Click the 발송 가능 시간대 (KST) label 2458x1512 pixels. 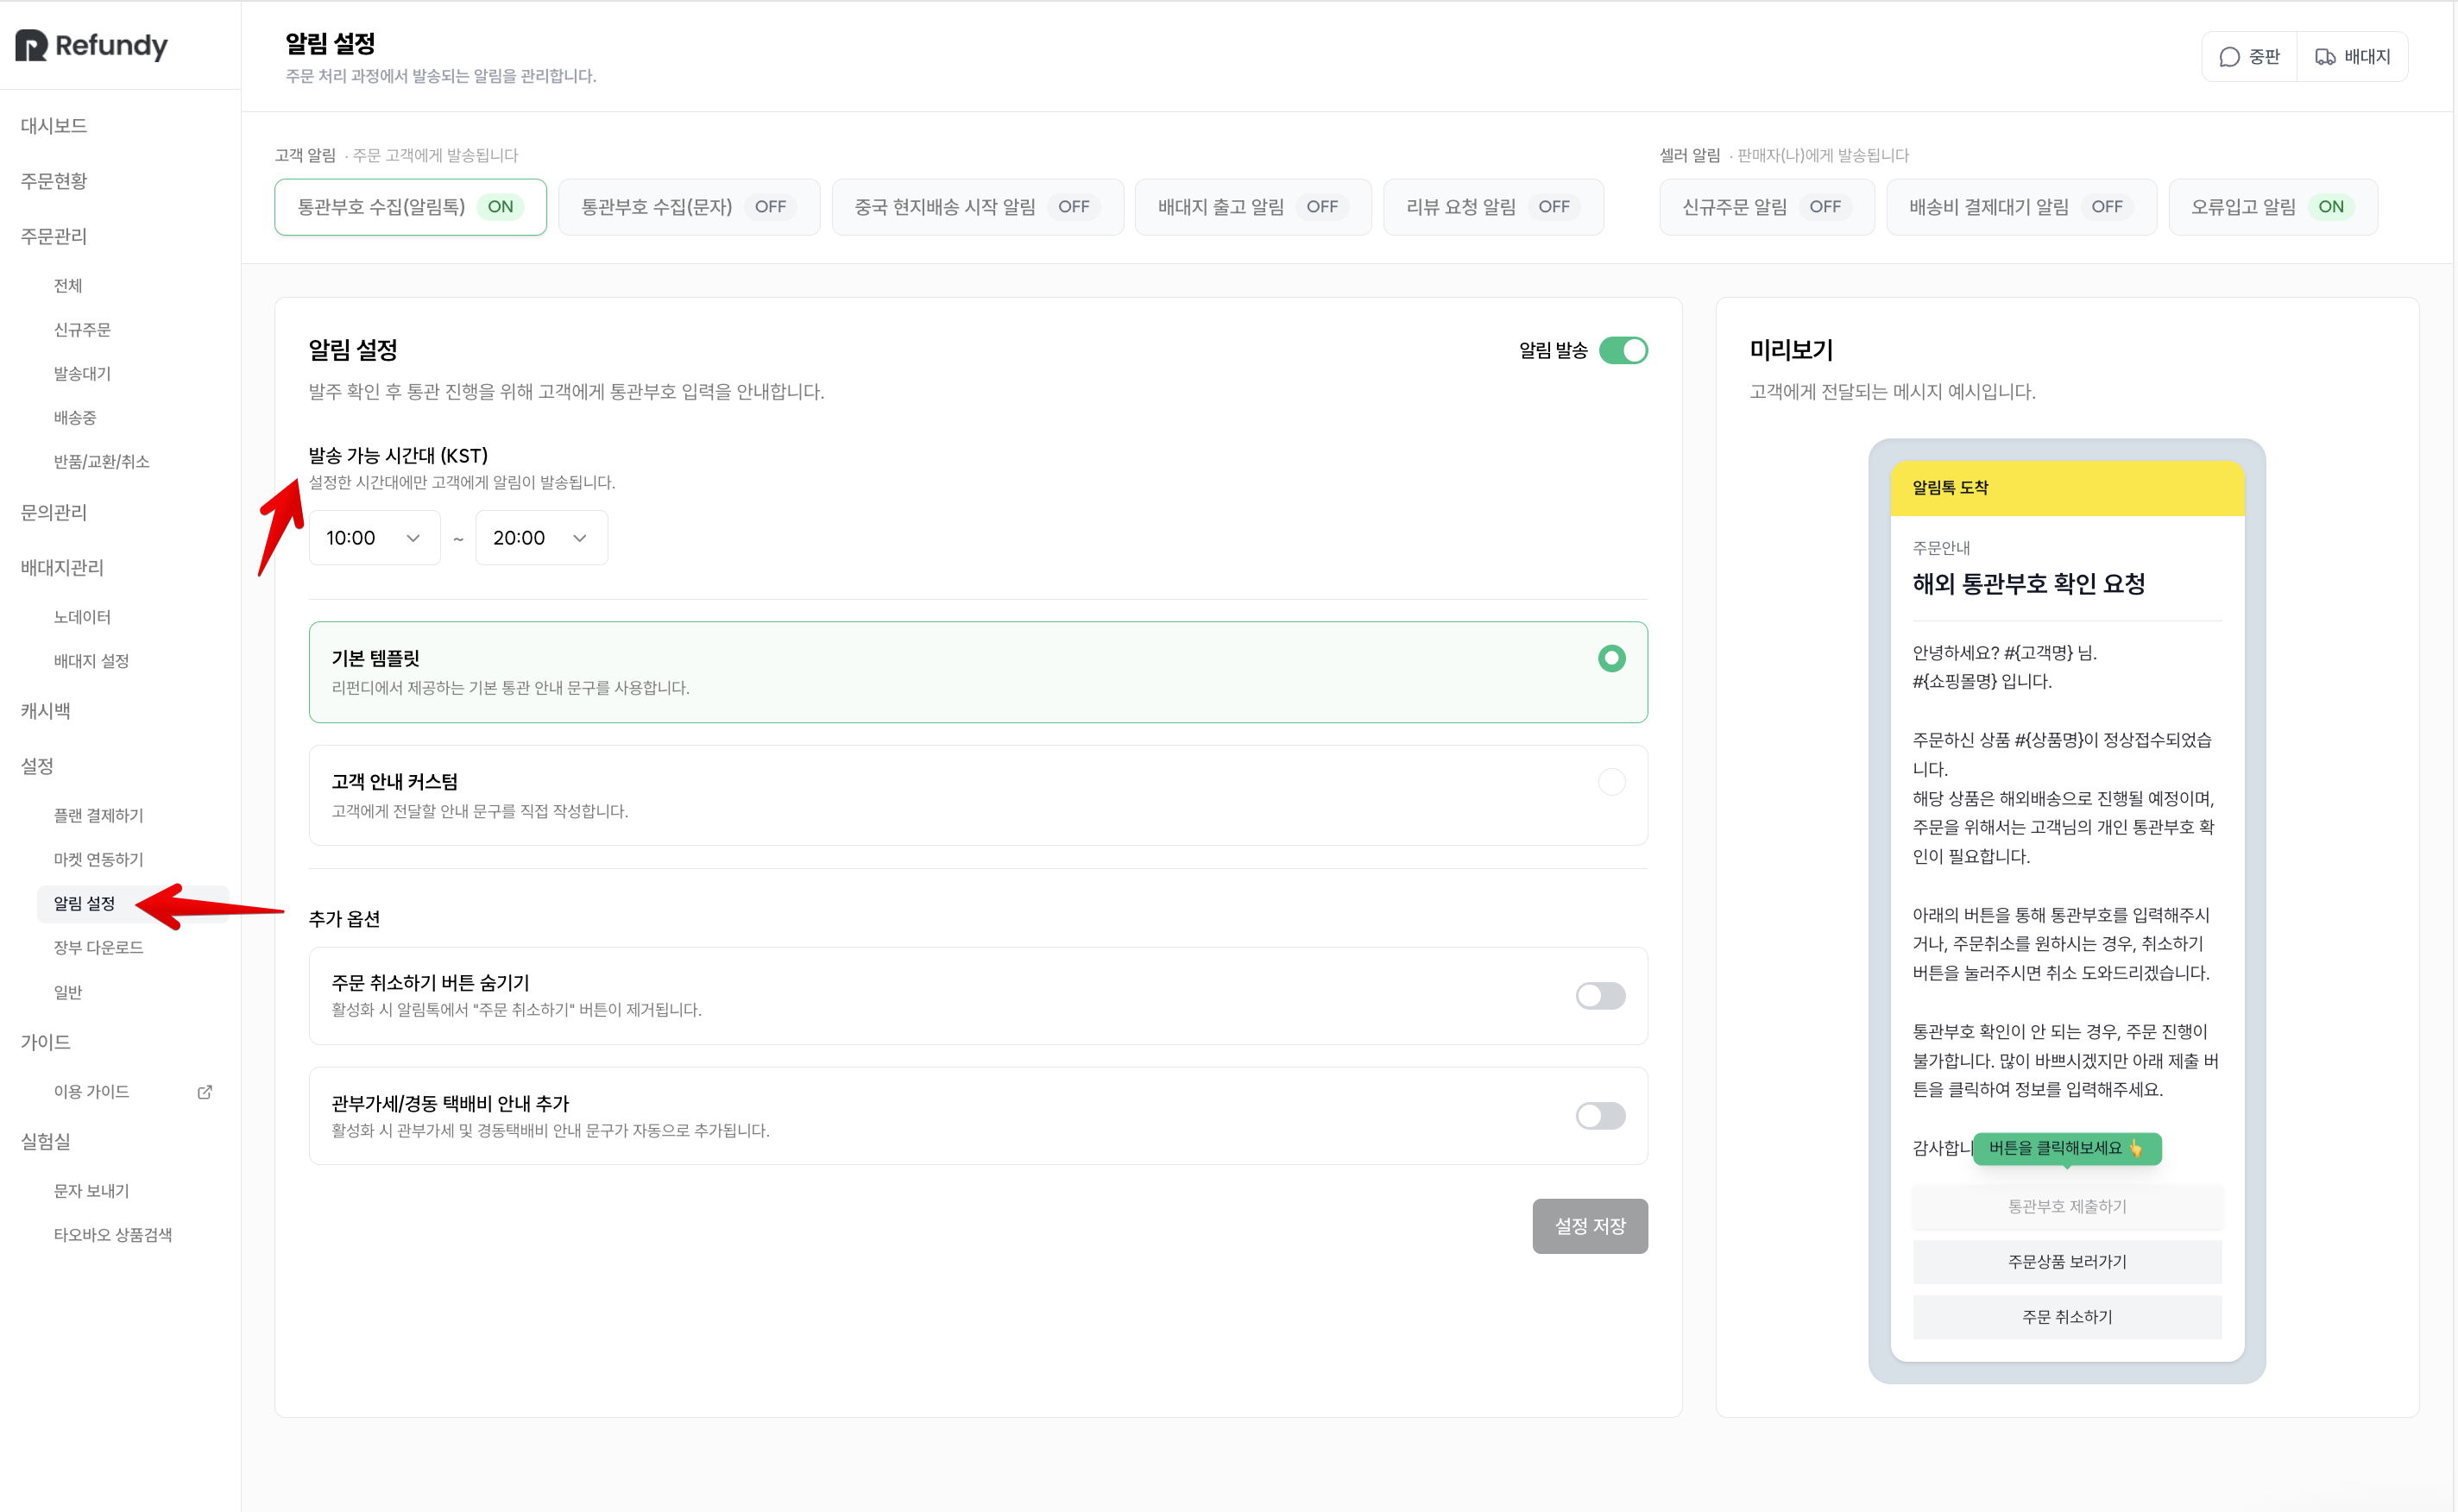click(x=398, y=456)
